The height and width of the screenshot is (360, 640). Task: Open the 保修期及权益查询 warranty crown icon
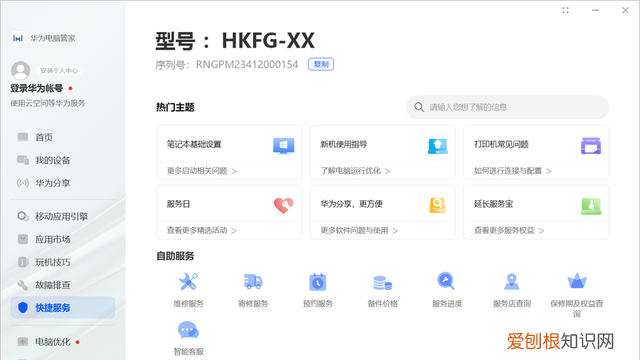[x=577, y=280]
